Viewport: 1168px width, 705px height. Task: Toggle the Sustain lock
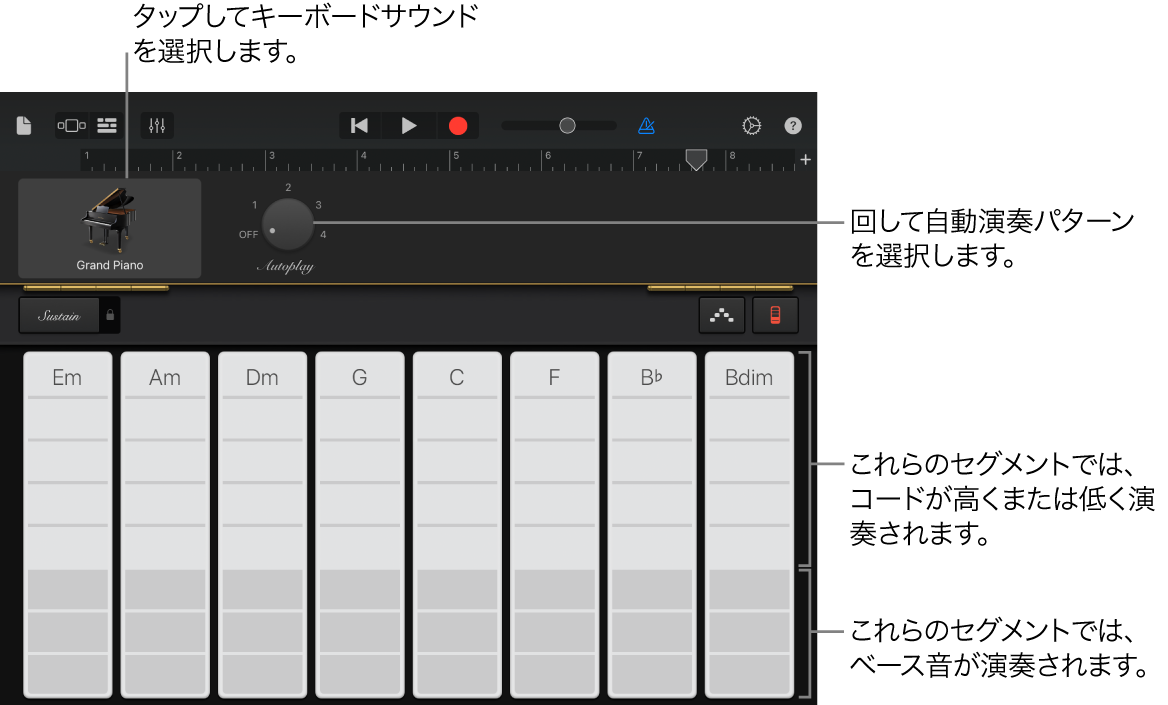click(110, 314)
